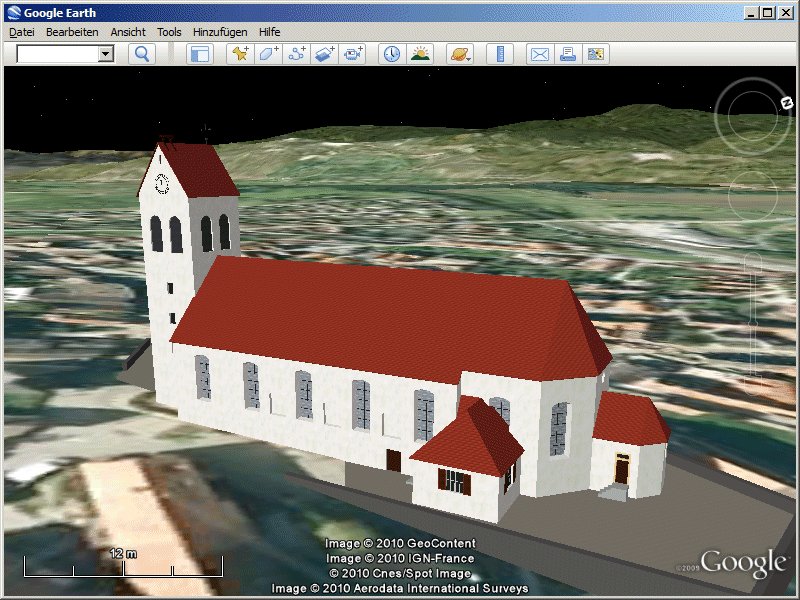Open the Hinzufügen menu

220,32
